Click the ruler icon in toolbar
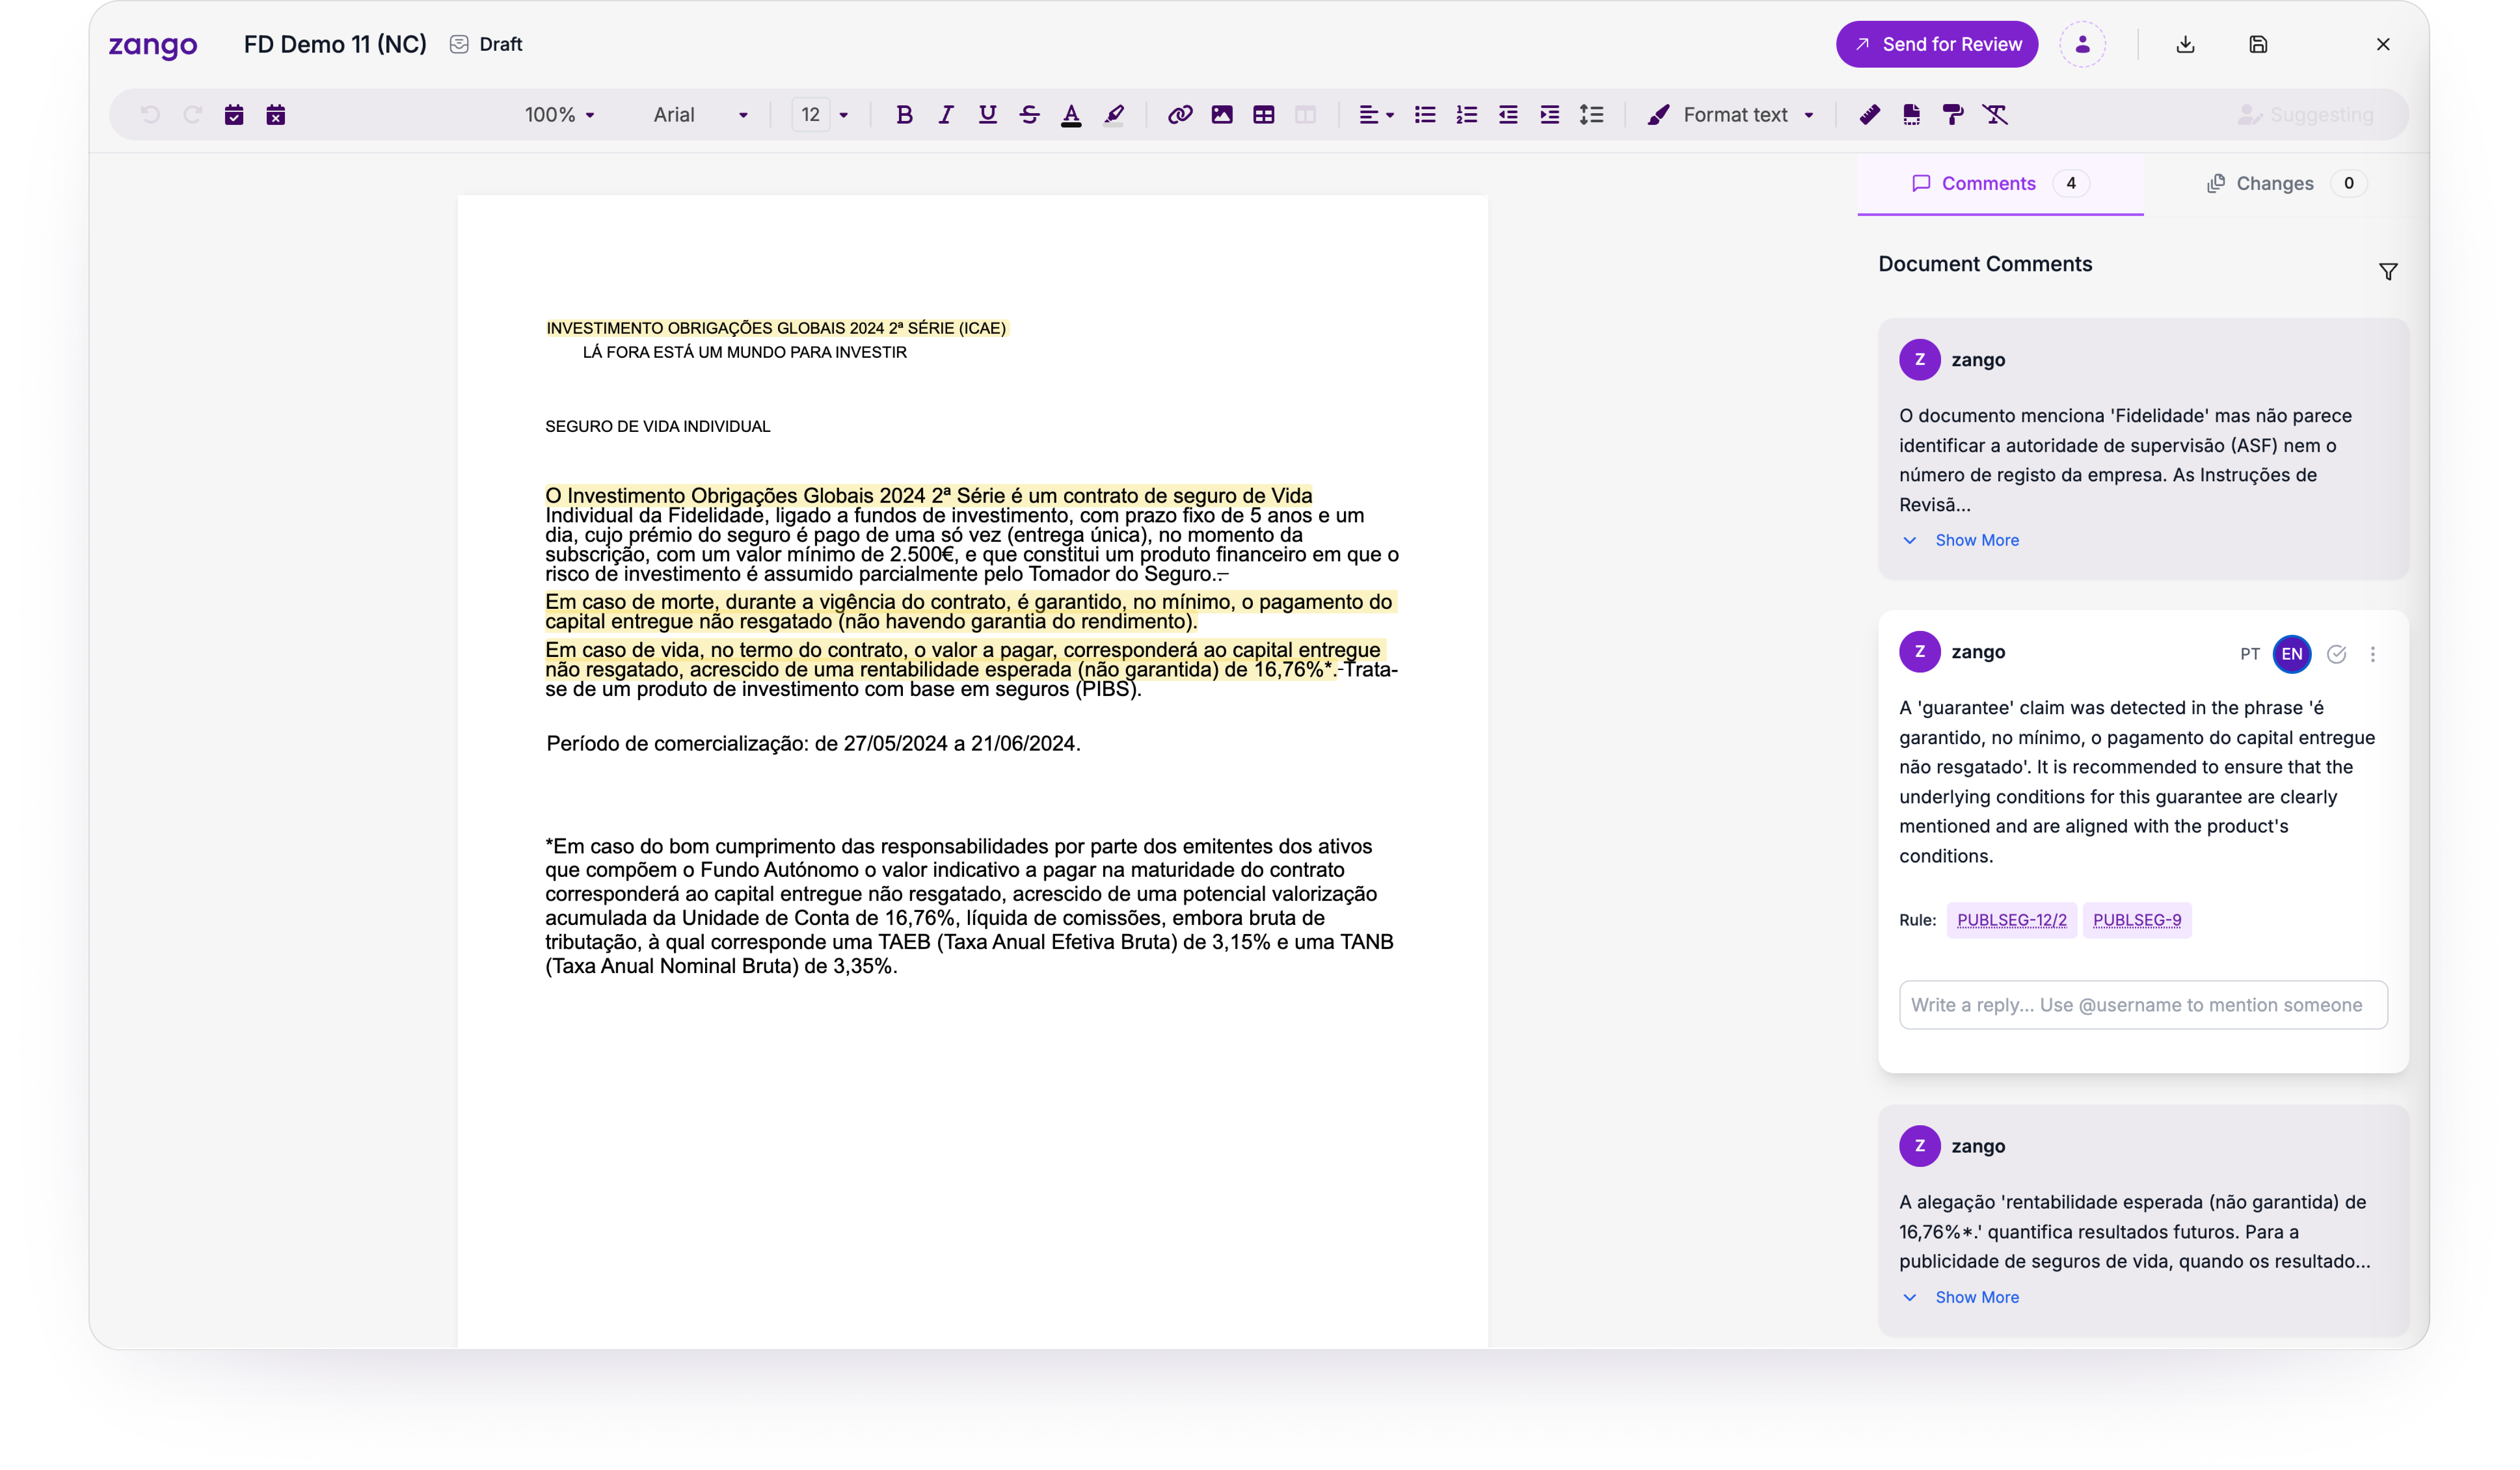Viewport: 2520px width, 1470px height. [1870, 115]
